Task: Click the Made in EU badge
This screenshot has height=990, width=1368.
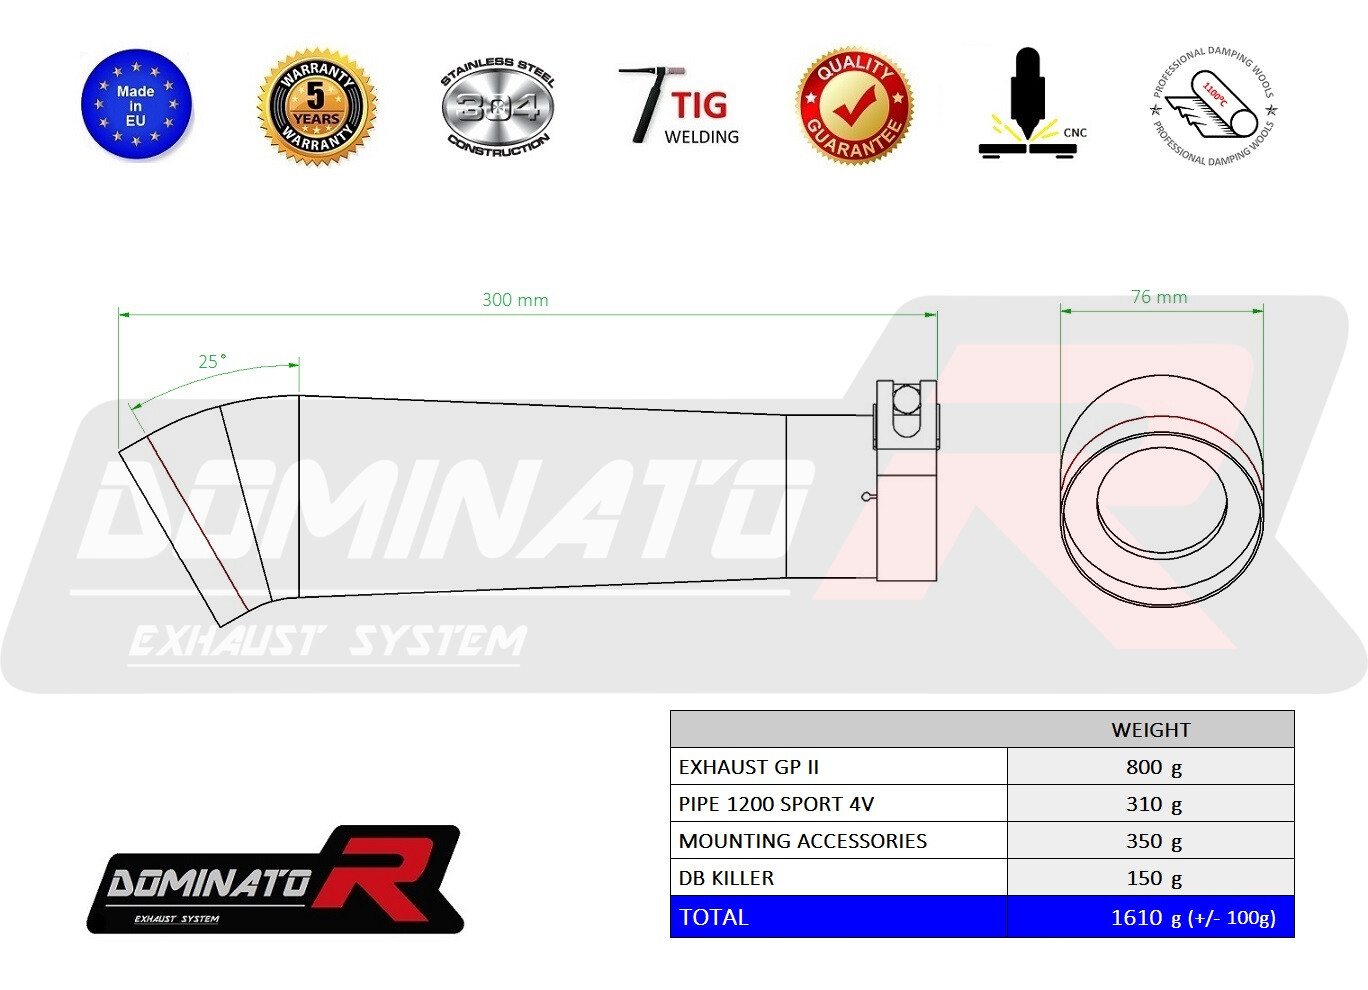Action: pyautogui.click(x=136, y=105)
